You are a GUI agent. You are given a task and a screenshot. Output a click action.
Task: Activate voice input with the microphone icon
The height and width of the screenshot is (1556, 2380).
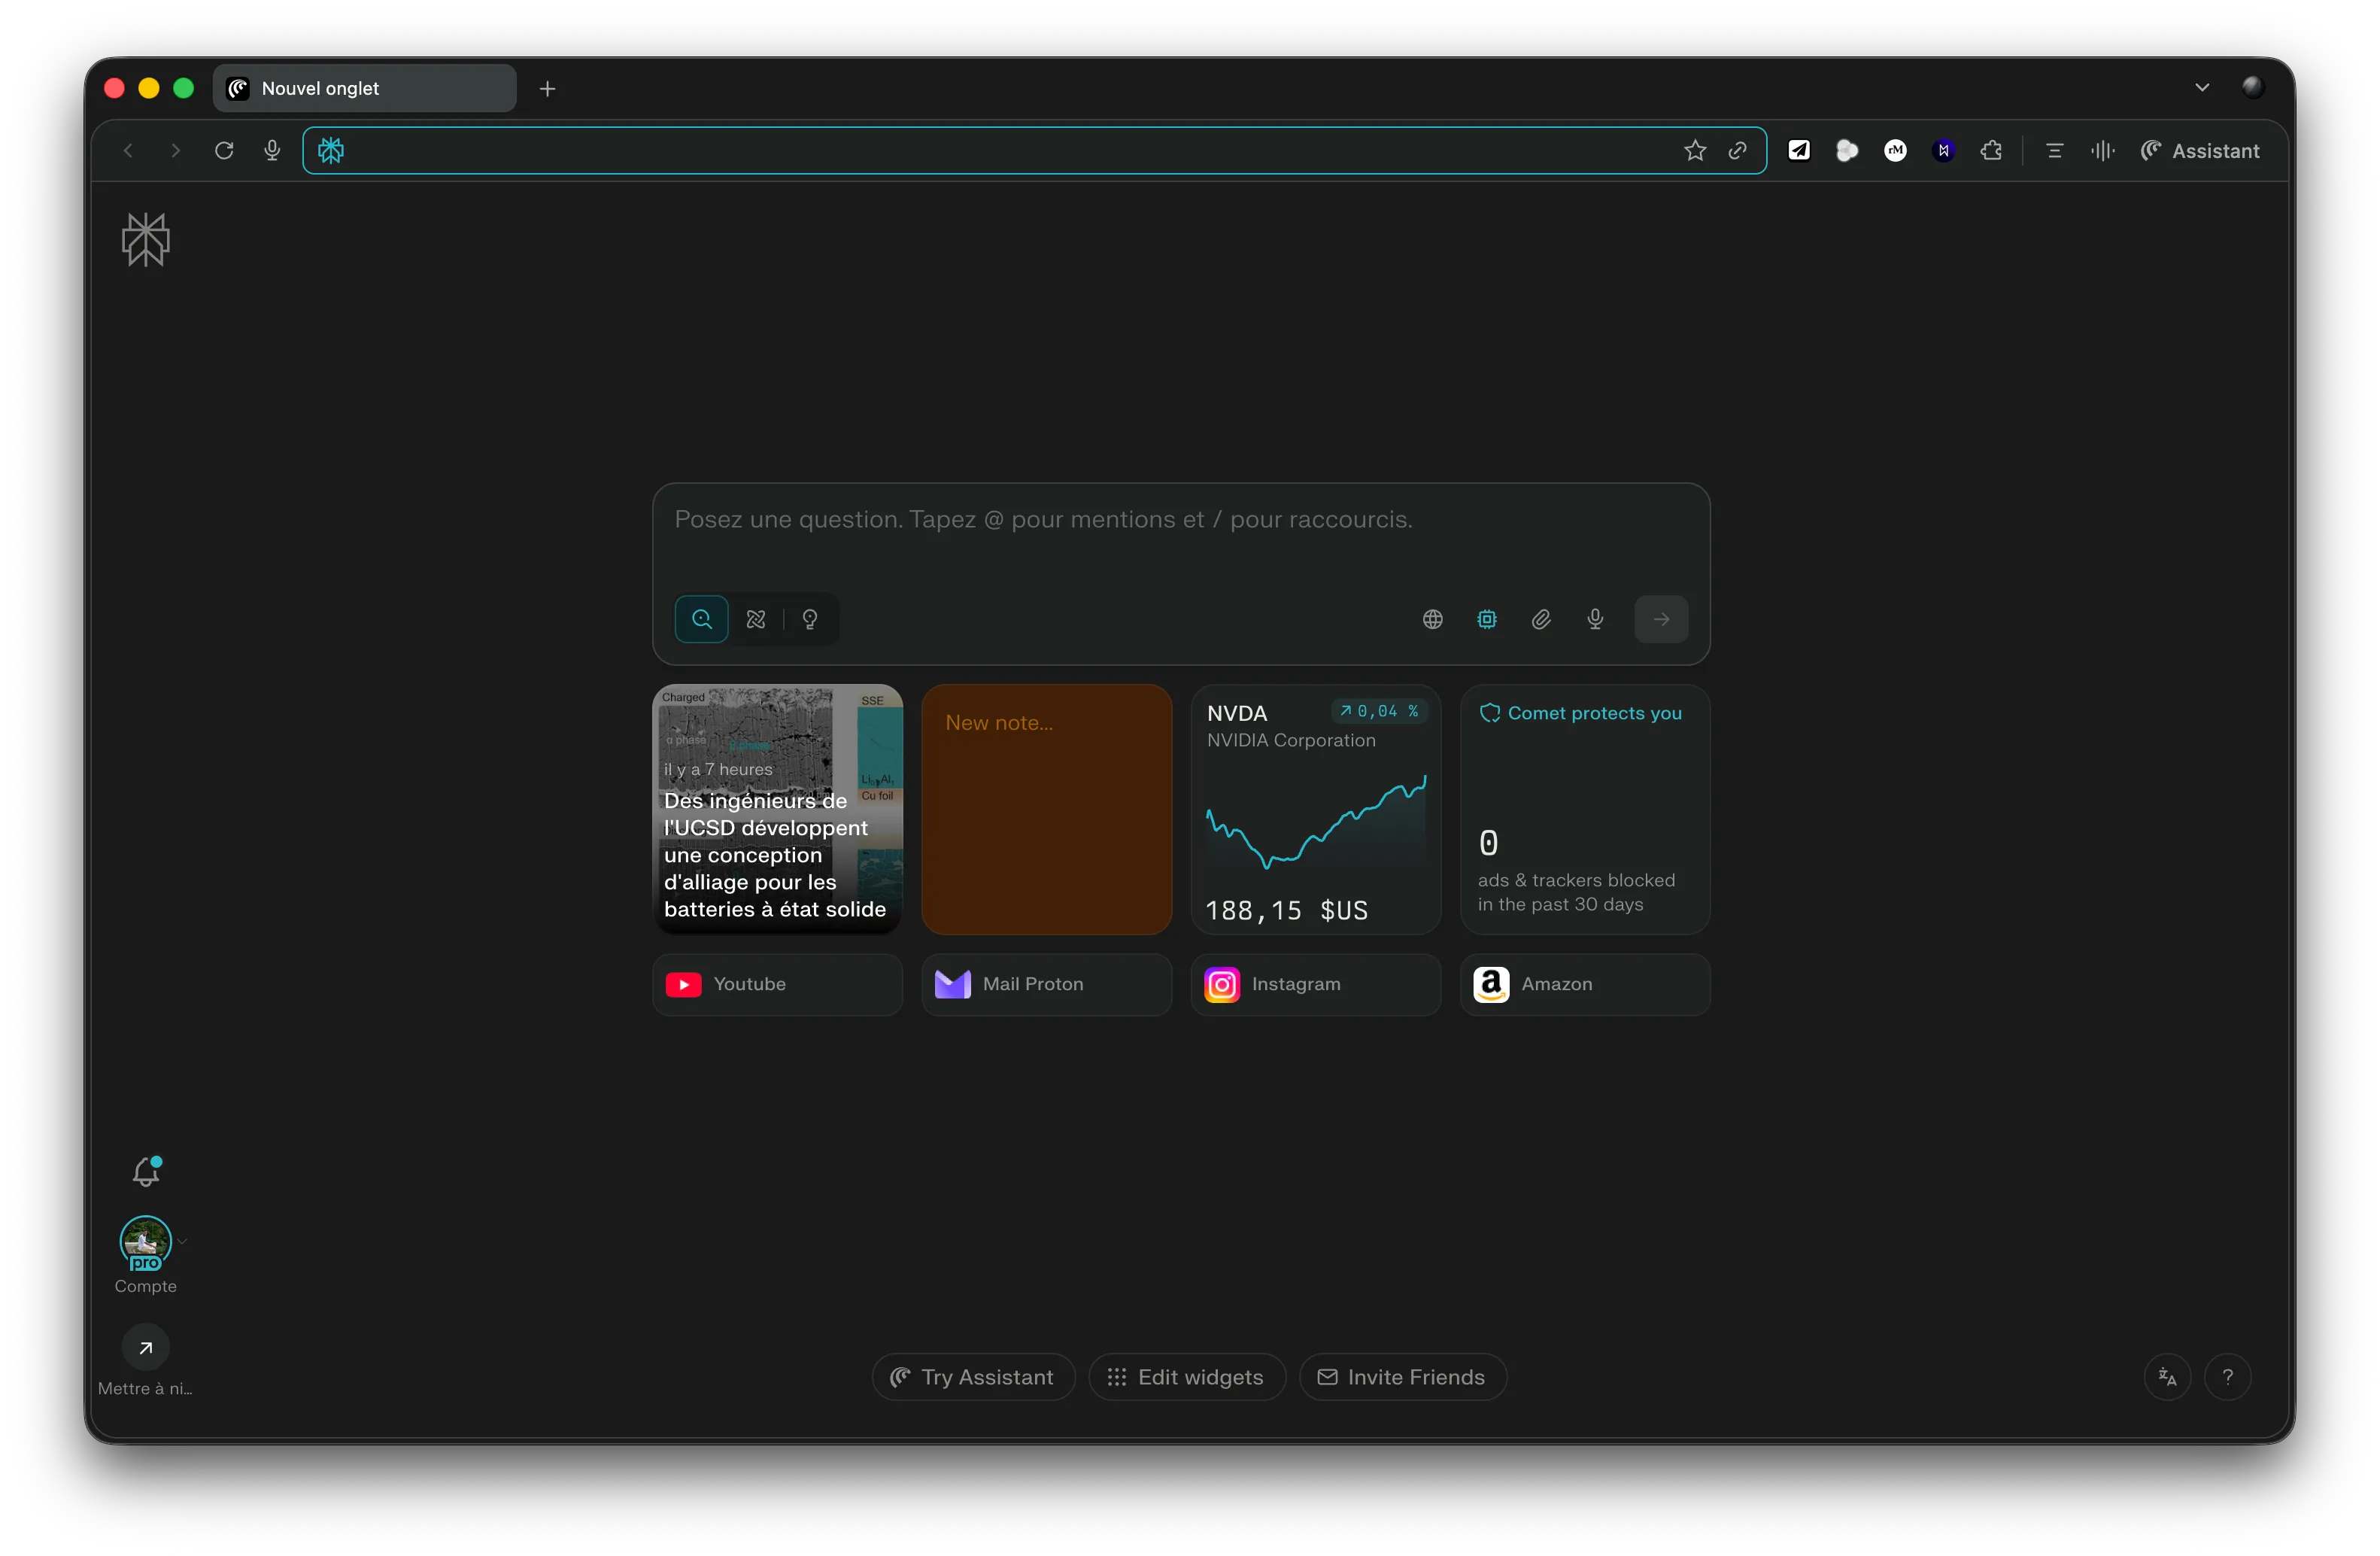tap(1595, 619)
